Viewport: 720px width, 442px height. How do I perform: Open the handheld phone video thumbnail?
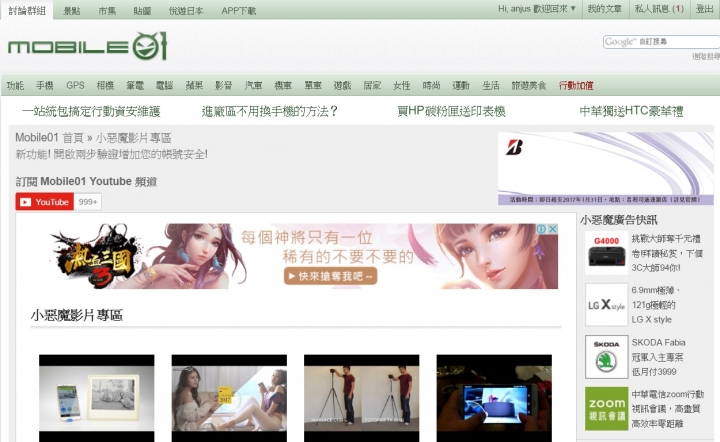click(x=494, y=398)
